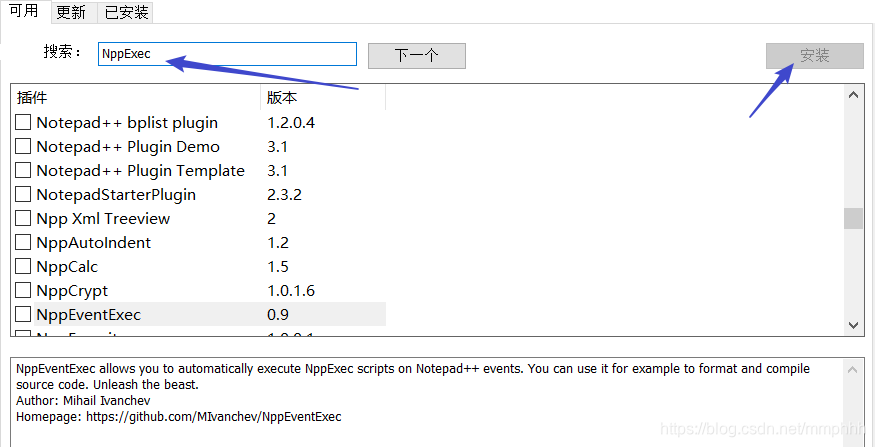Check the NppAutoIndent checkbox
The image size is (875, 447).
point(23,242)
